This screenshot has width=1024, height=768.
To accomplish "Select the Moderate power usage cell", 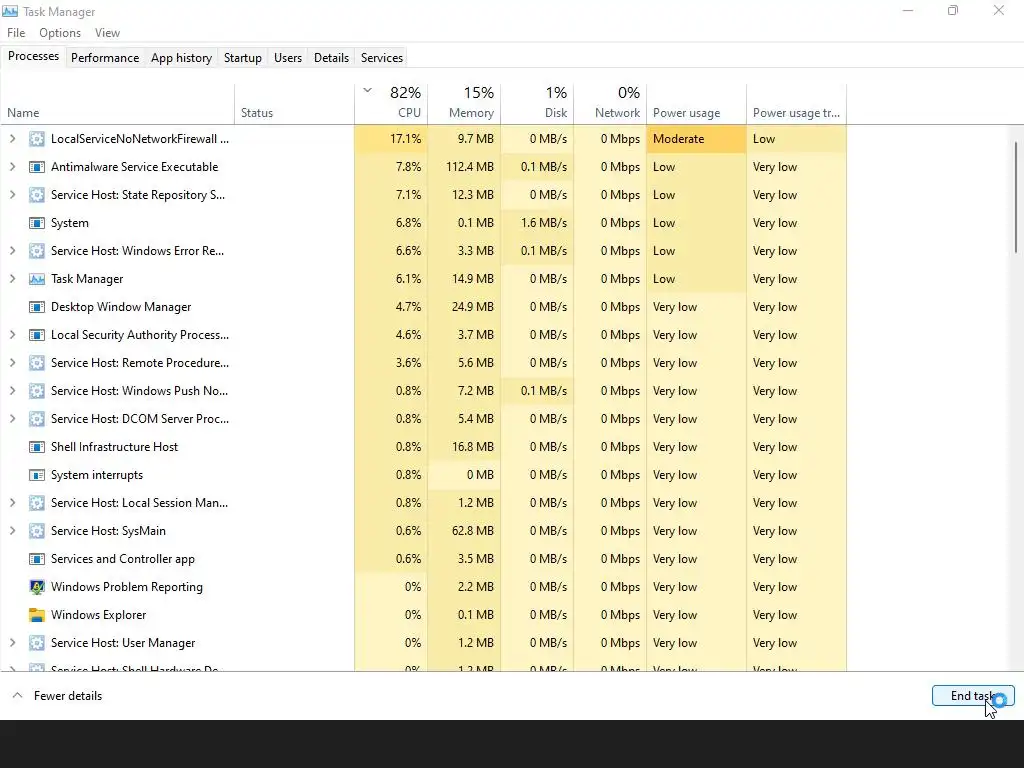I will pyautogui.click(x=697, y=139).
